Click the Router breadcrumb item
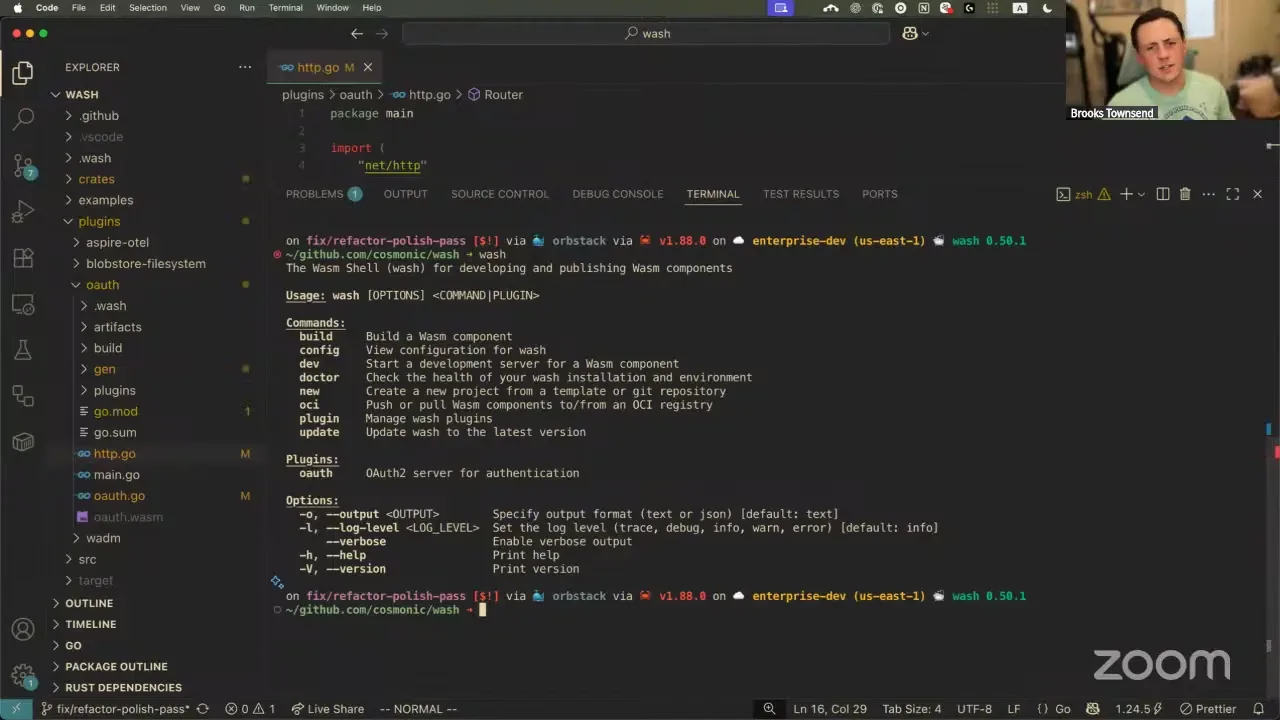 pos(495,95)
